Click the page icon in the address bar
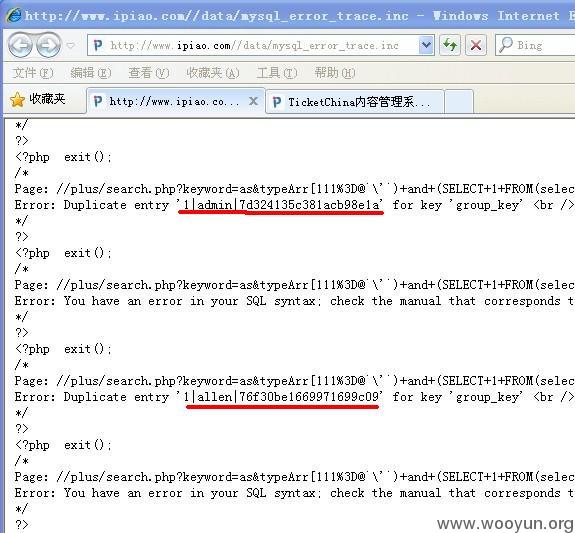Image resolution: width=575 pixels, height=533 pixels. 98,45
